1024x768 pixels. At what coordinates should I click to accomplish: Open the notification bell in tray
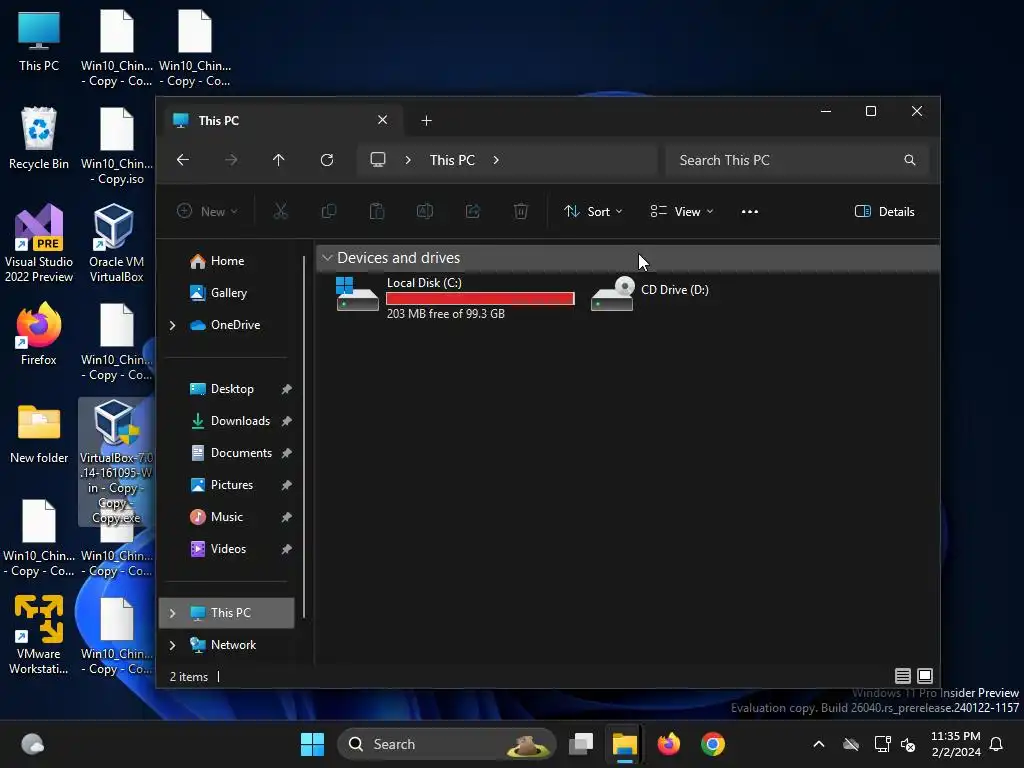997,744
